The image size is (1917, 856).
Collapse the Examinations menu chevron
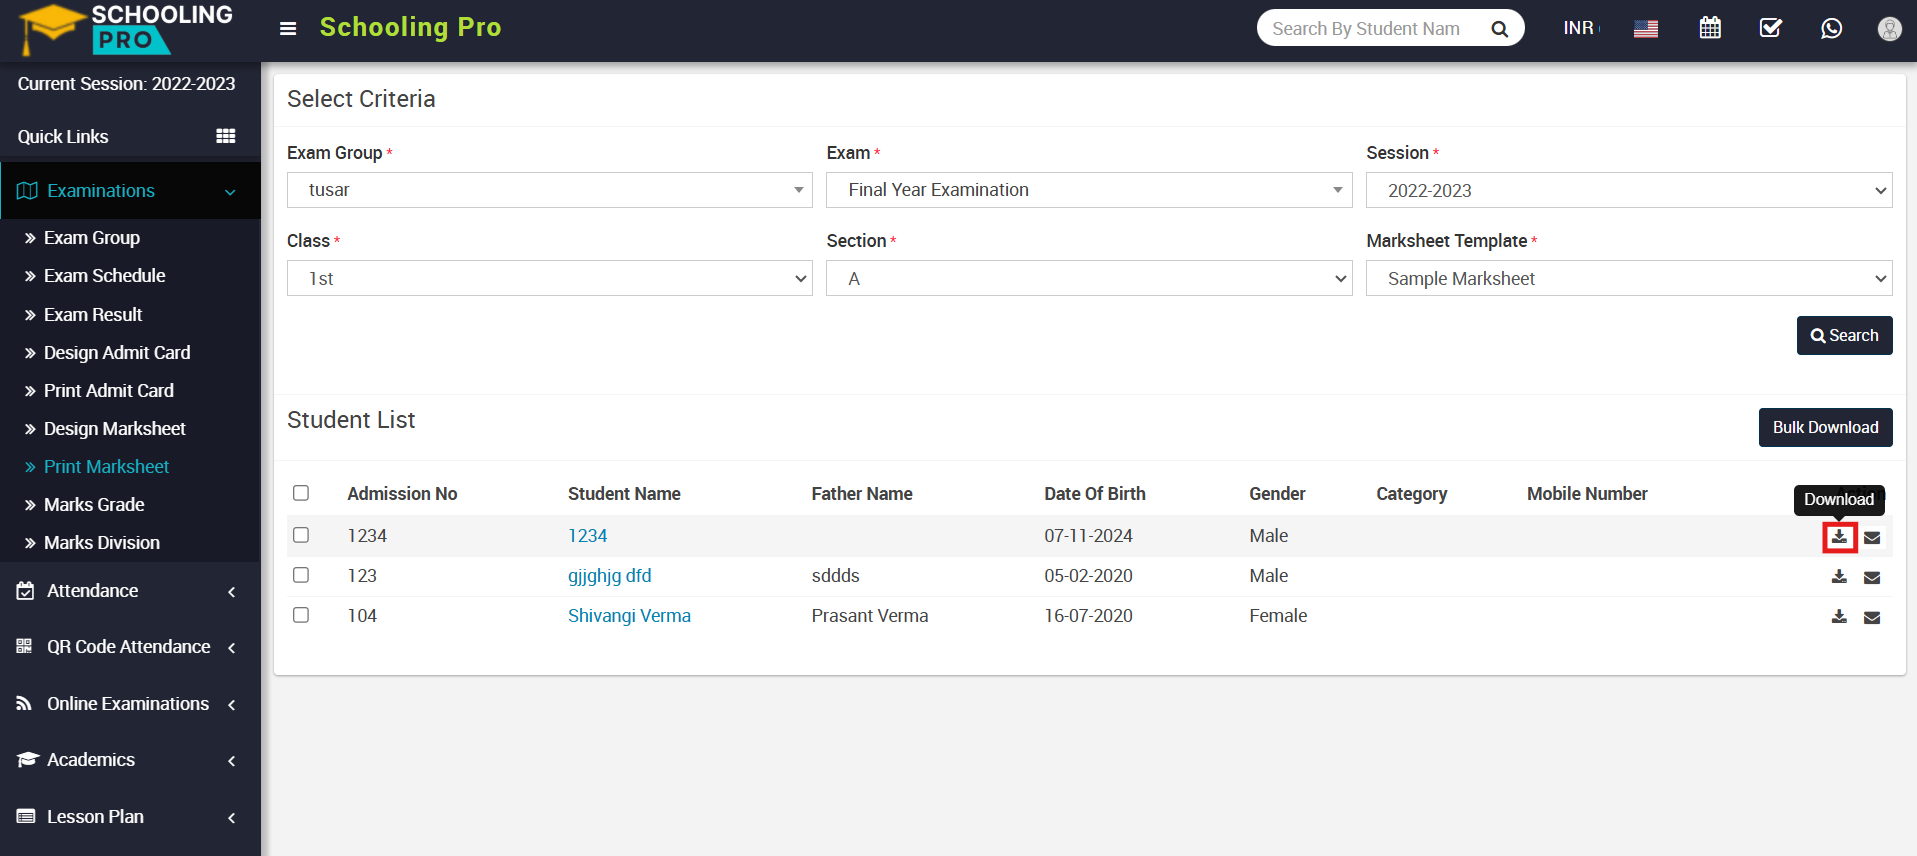231,192
